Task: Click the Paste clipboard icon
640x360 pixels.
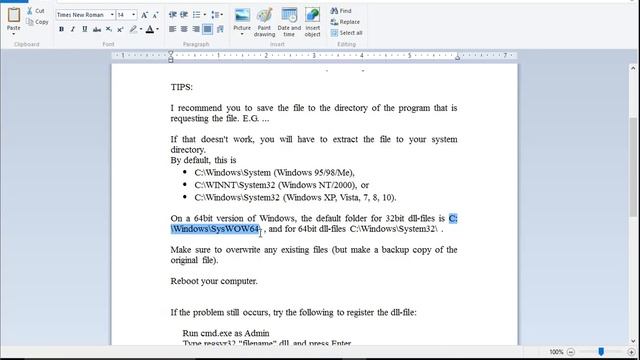Action: point(13,15)
